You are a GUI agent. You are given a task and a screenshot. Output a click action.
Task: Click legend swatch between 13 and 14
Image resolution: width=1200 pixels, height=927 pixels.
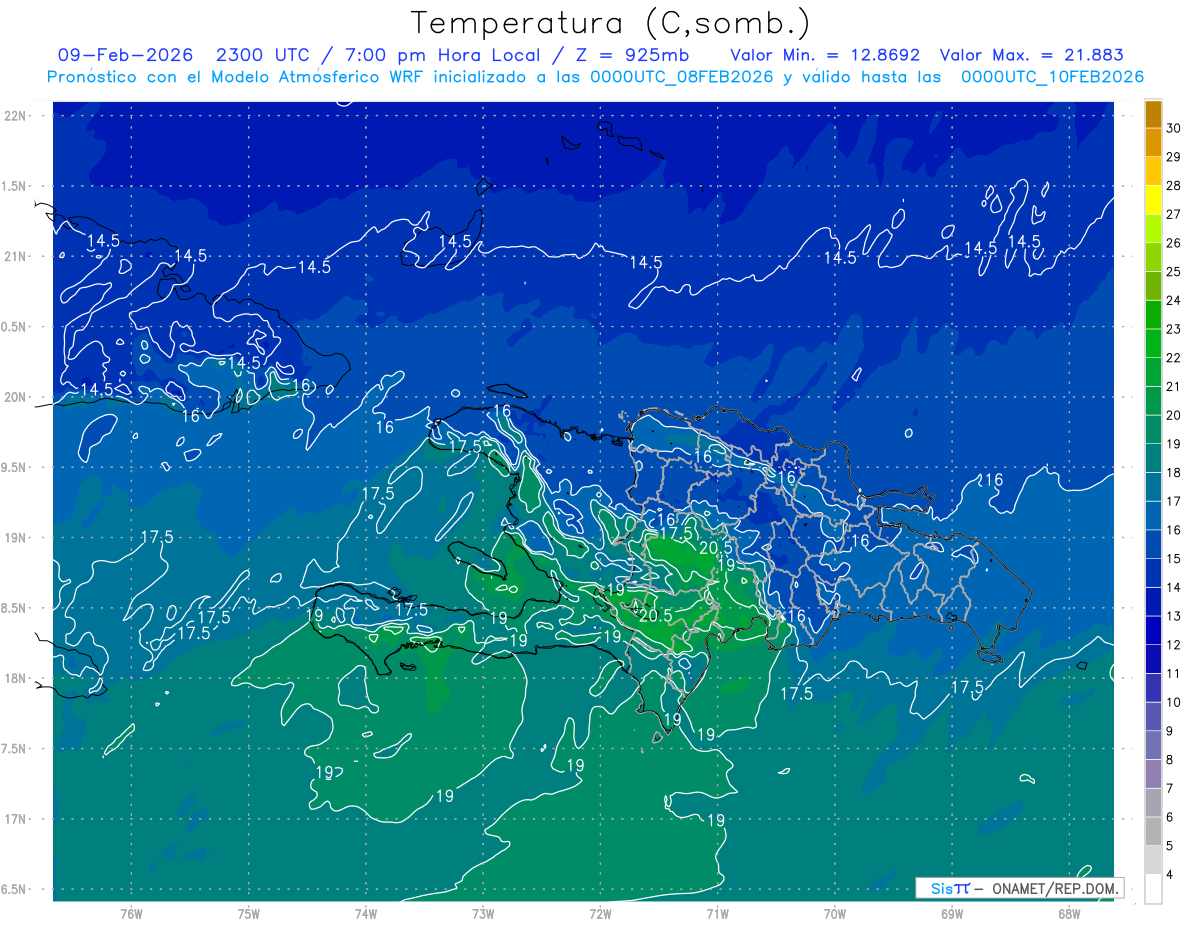point(1153,601)
